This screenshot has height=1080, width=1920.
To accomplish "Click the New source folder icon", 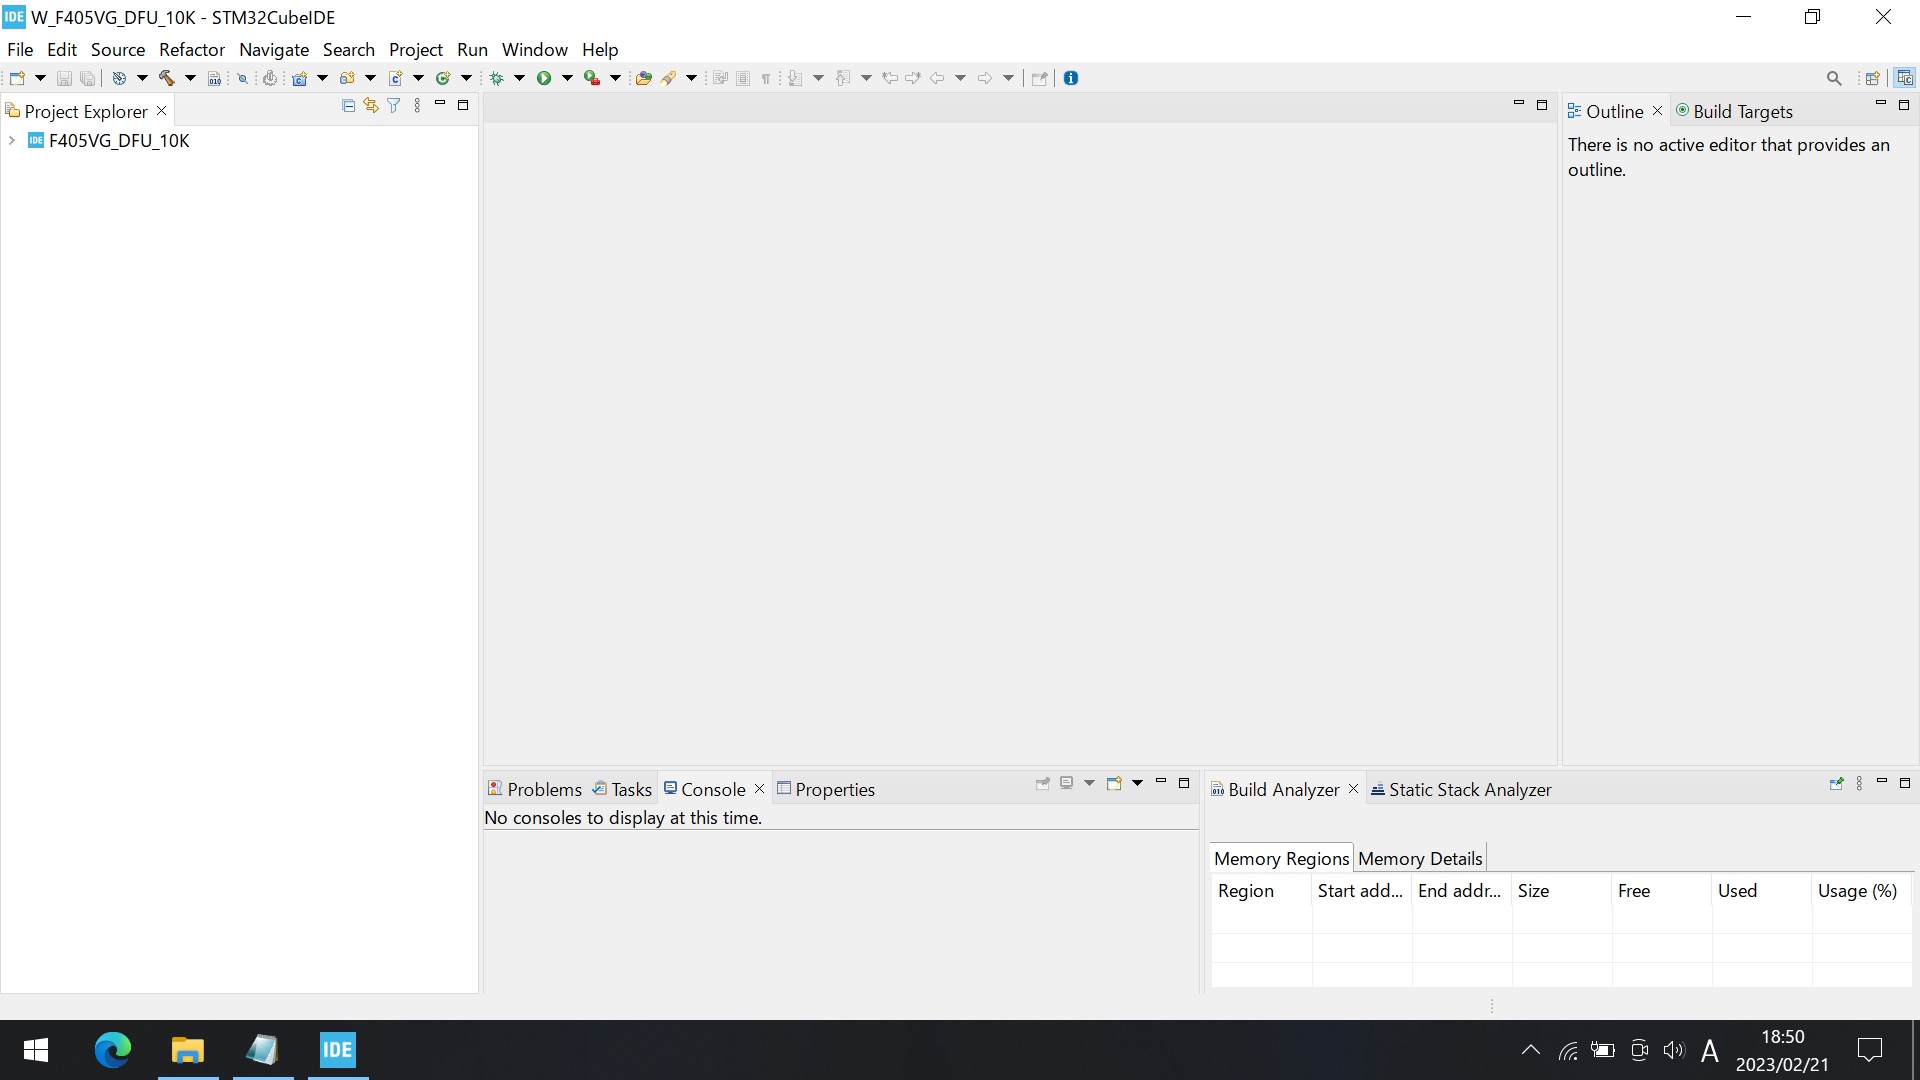I will [347, 78].
